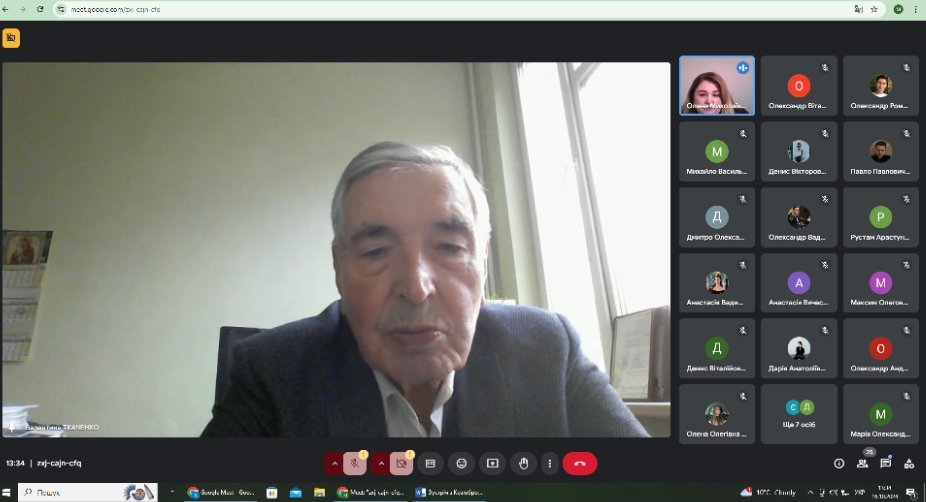The width and height of the screenshot is (926, 502).
Task: Raise your hand in the meeting
Action: point(523,463)
